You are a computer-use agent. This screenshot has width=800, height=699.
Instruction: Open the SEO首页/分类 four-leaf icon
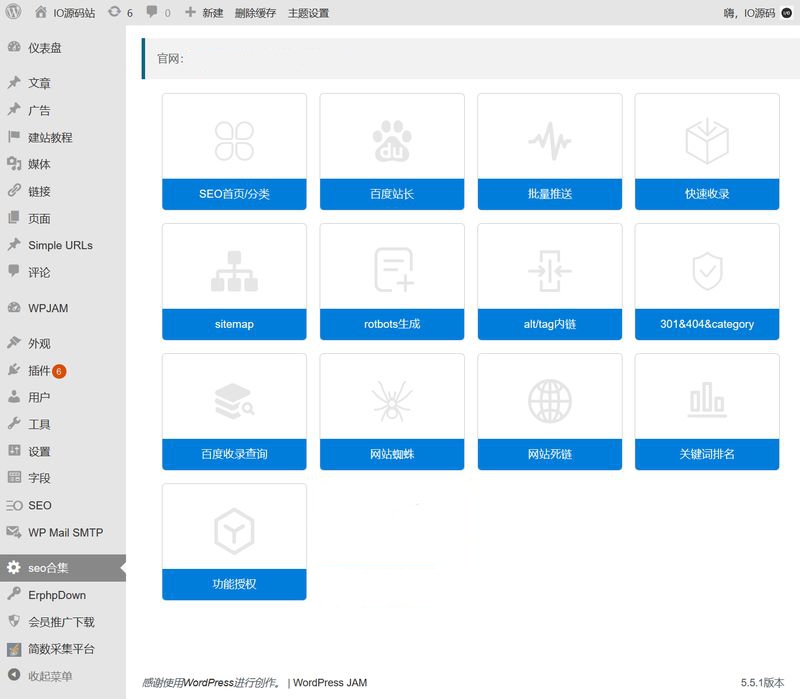click(234, 141)
